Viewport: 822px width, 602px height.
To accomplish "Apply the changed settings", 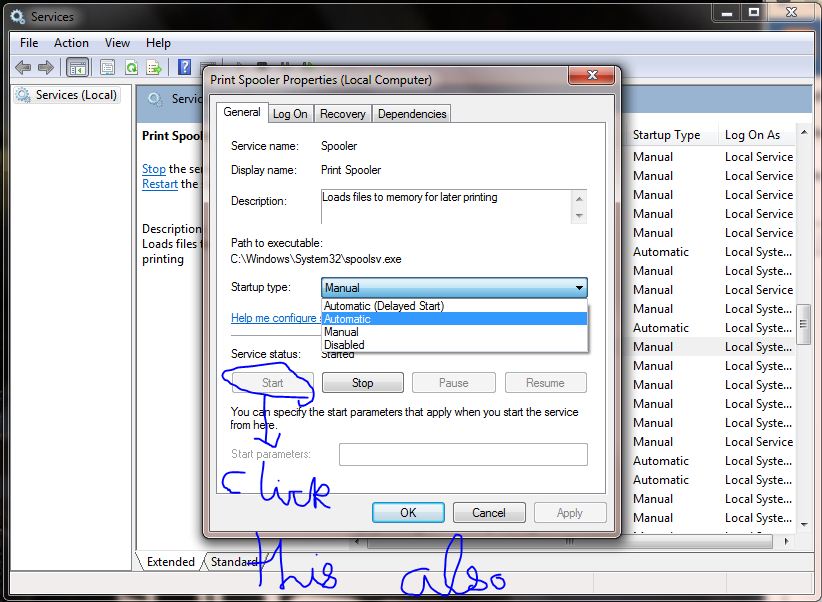I will 569,512.
